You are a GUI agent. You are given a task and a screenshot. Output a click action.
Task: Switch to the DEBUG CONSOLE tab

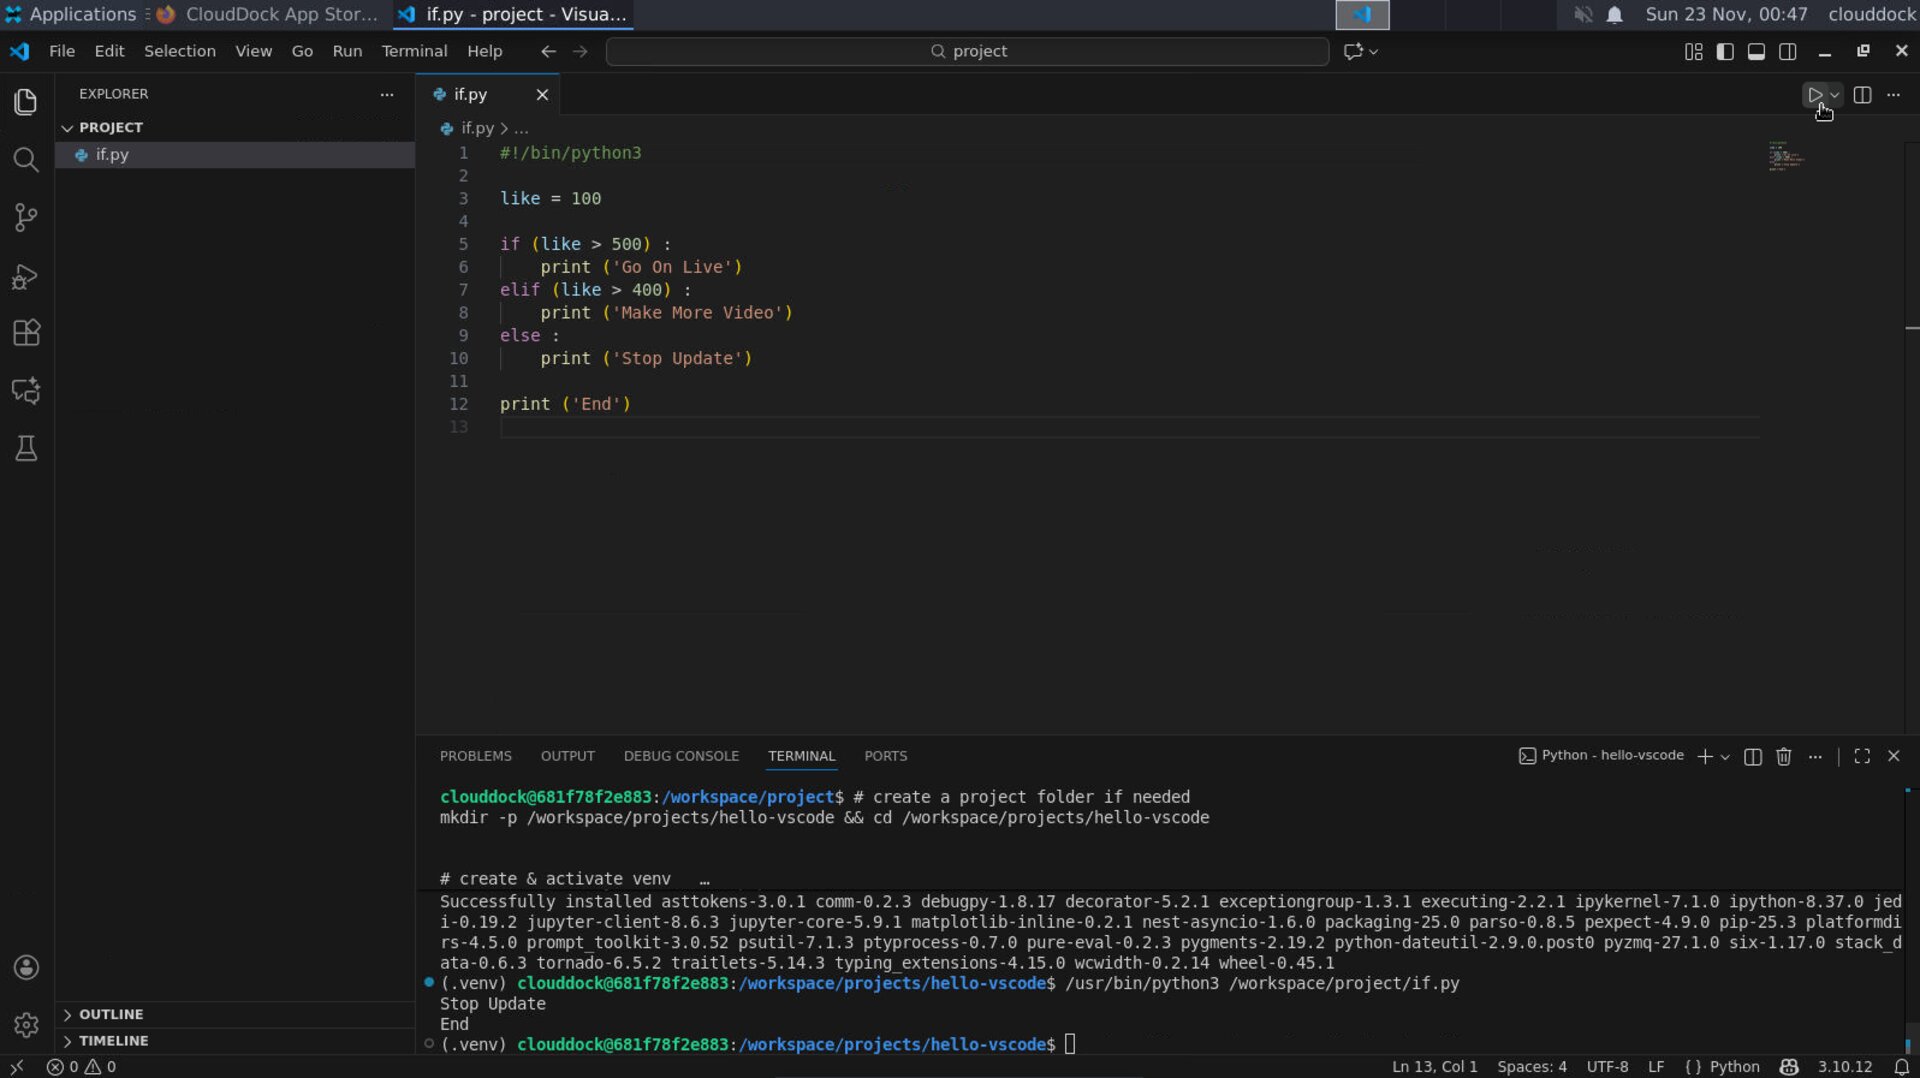681,756
